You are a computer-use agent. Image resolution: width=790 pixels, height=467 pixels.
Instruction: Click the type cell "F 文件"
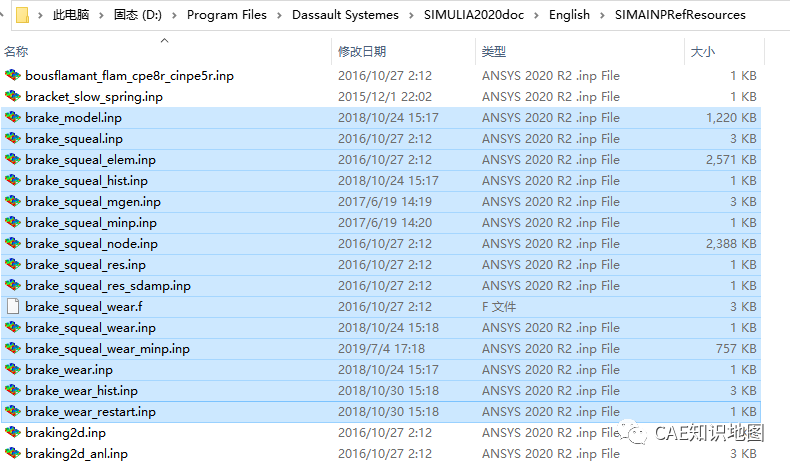click(x=499, y=306)
